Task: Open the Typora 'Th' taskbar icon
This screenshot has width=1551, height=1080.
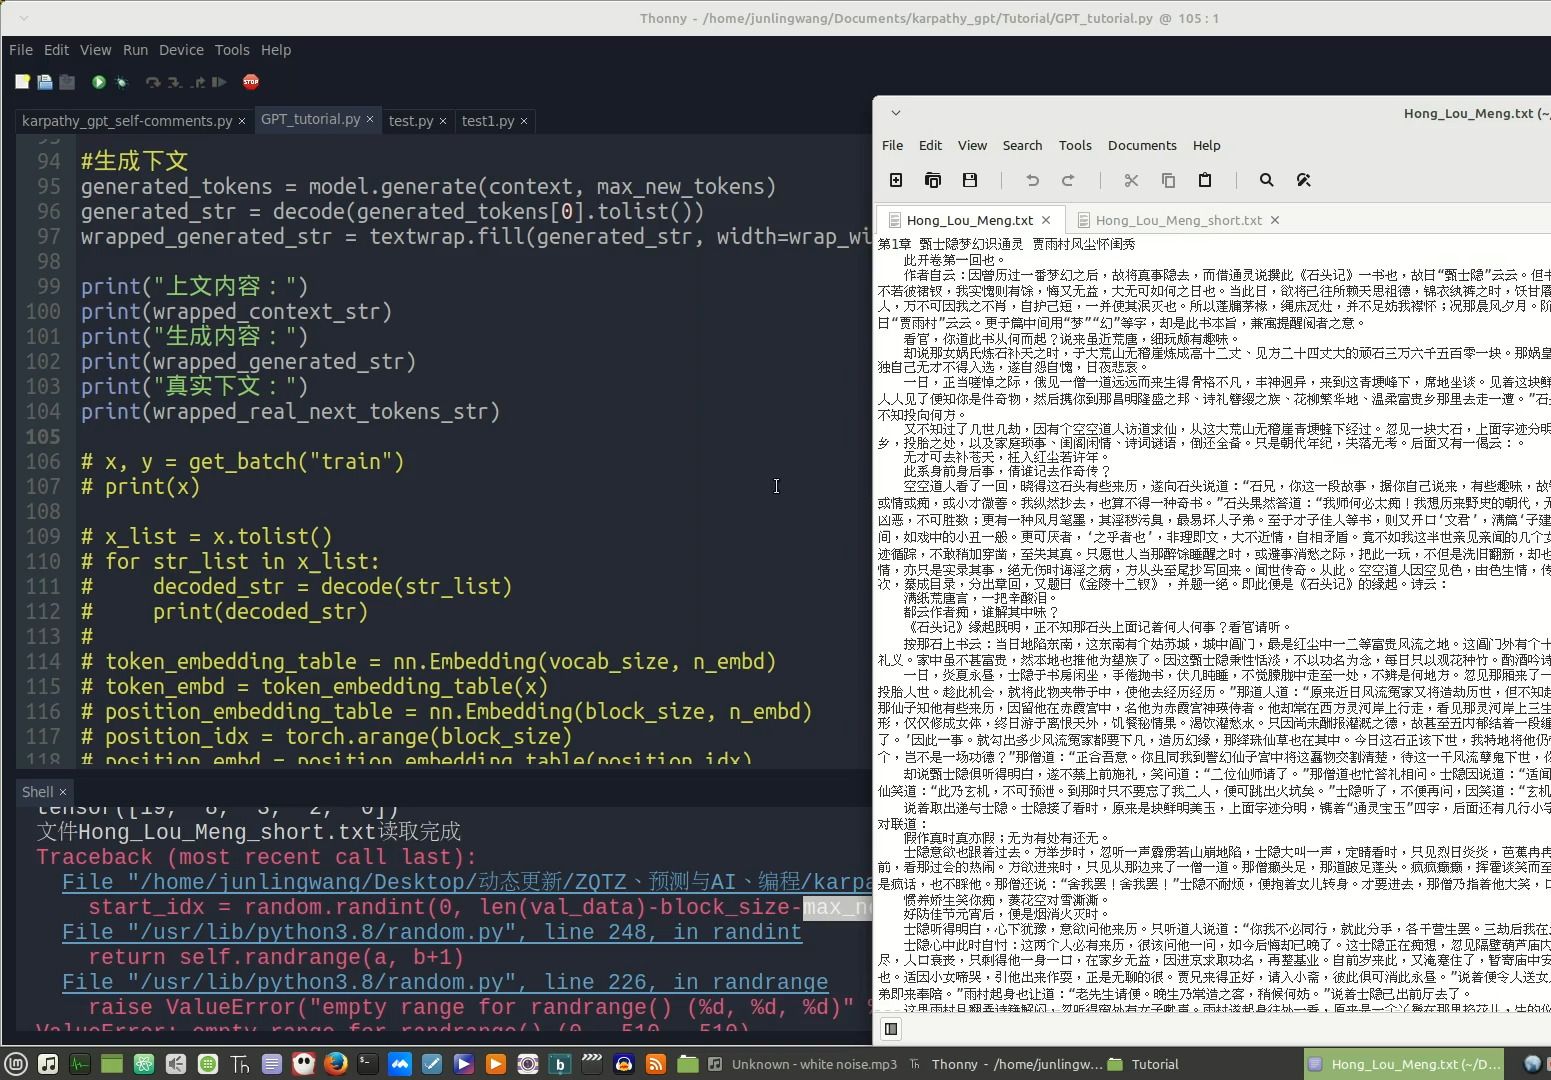Action: (240, 1064)
